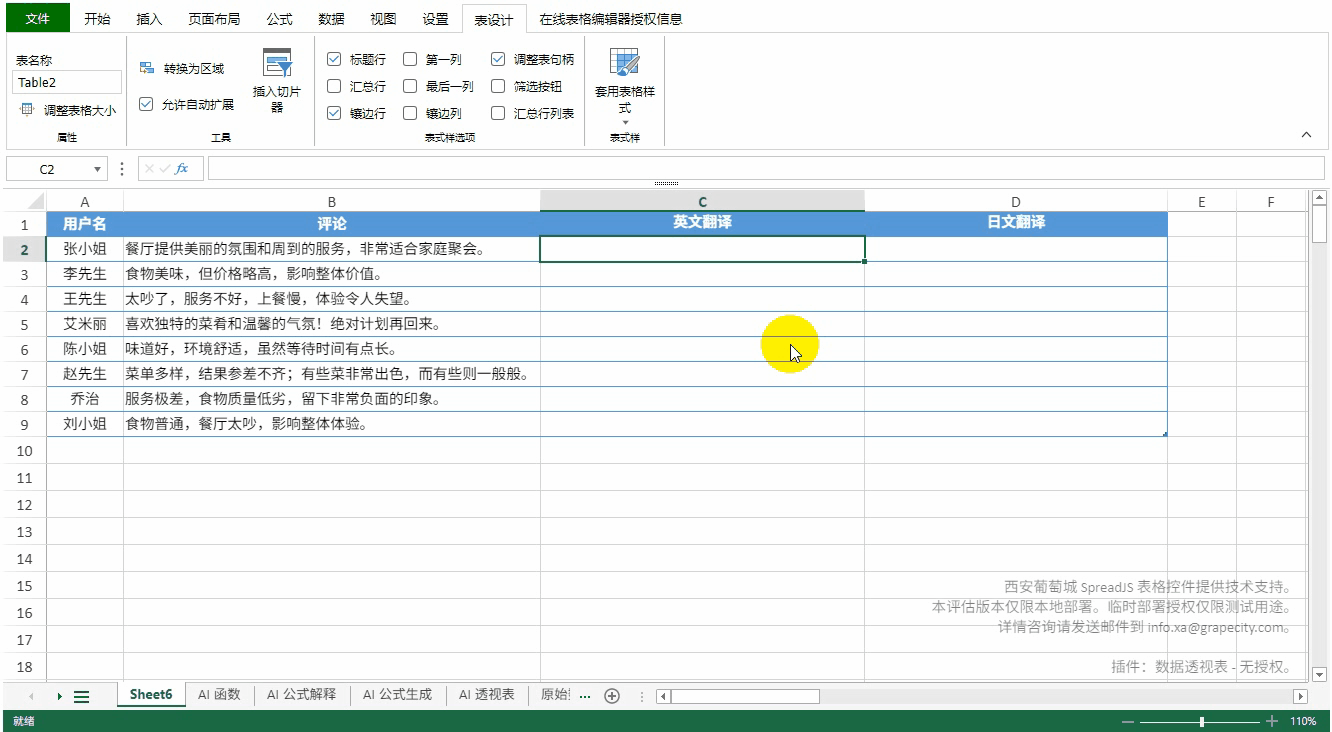Enable the Total Row (汇总行) checkbox

click(x=334, y=87)
